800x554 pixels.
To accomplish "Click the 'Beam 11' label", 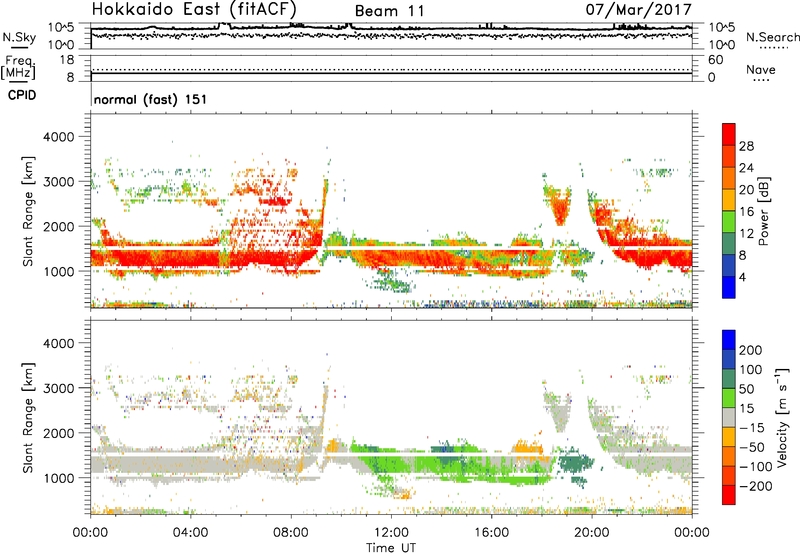I will [389, 11].
